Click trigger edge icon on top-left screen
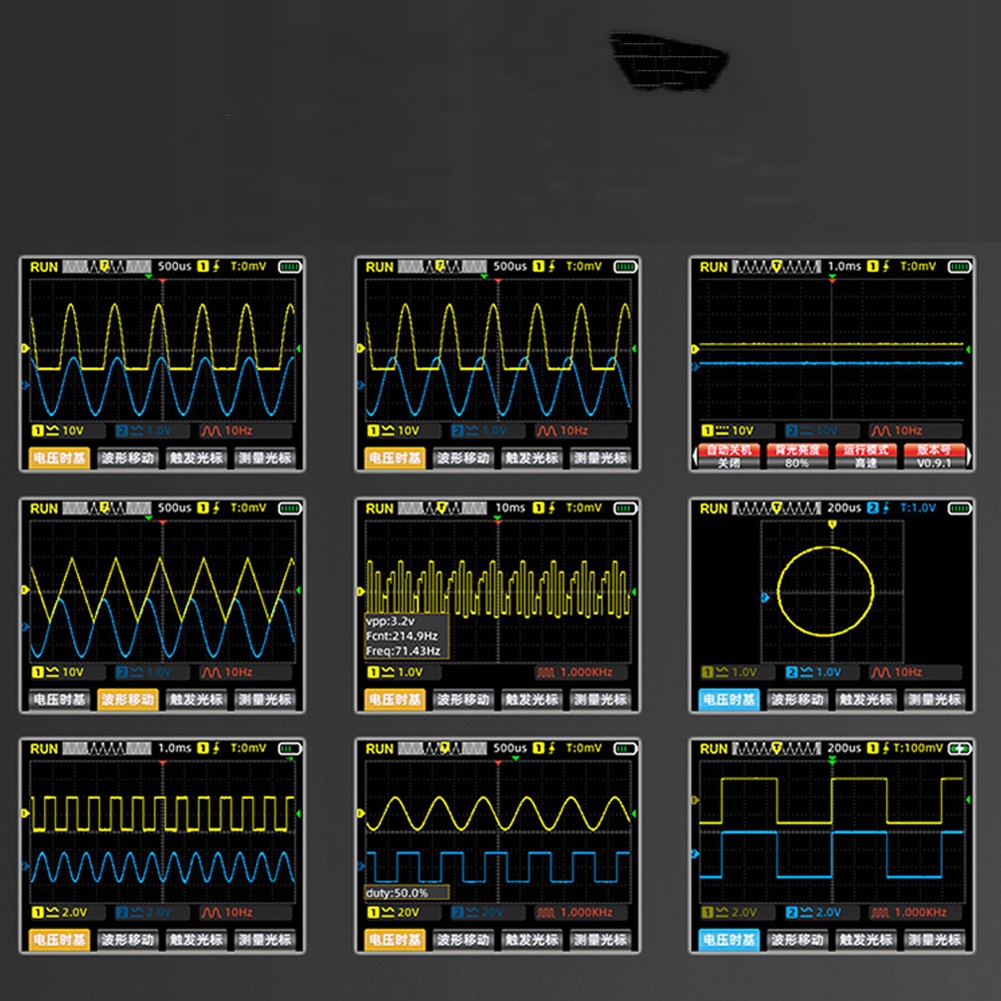1001x1001 pixels. [x=216, y=266]
